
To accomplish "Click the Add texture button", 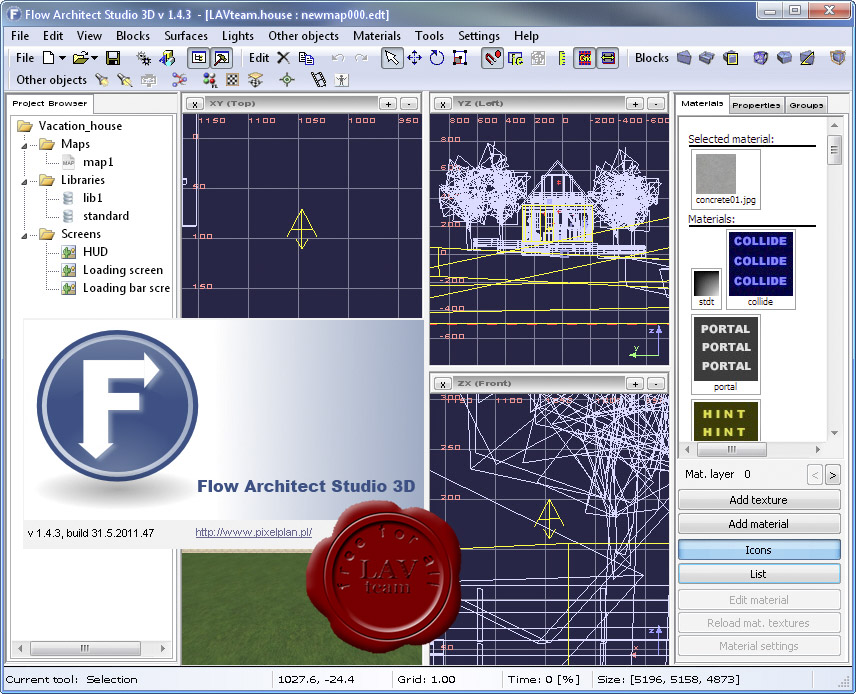I will click(x=759, y=500).
